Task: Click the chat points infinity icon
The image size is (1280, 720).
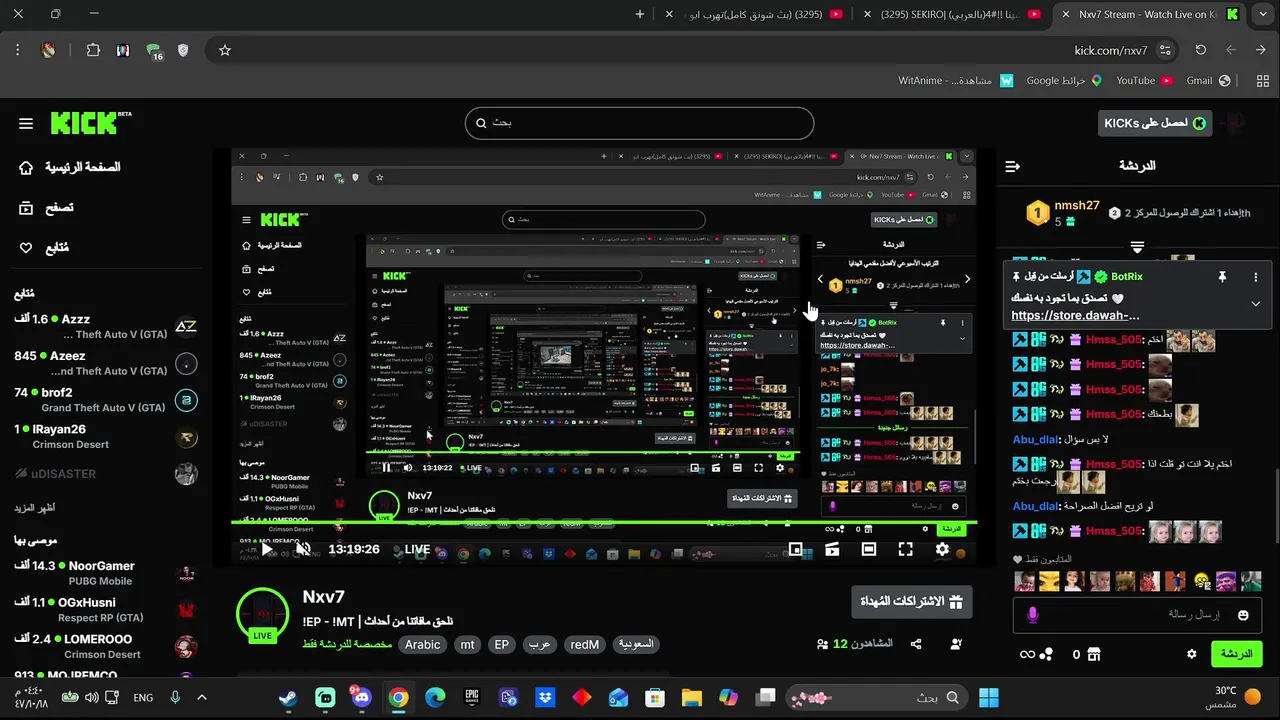Action: point(1027,654)
